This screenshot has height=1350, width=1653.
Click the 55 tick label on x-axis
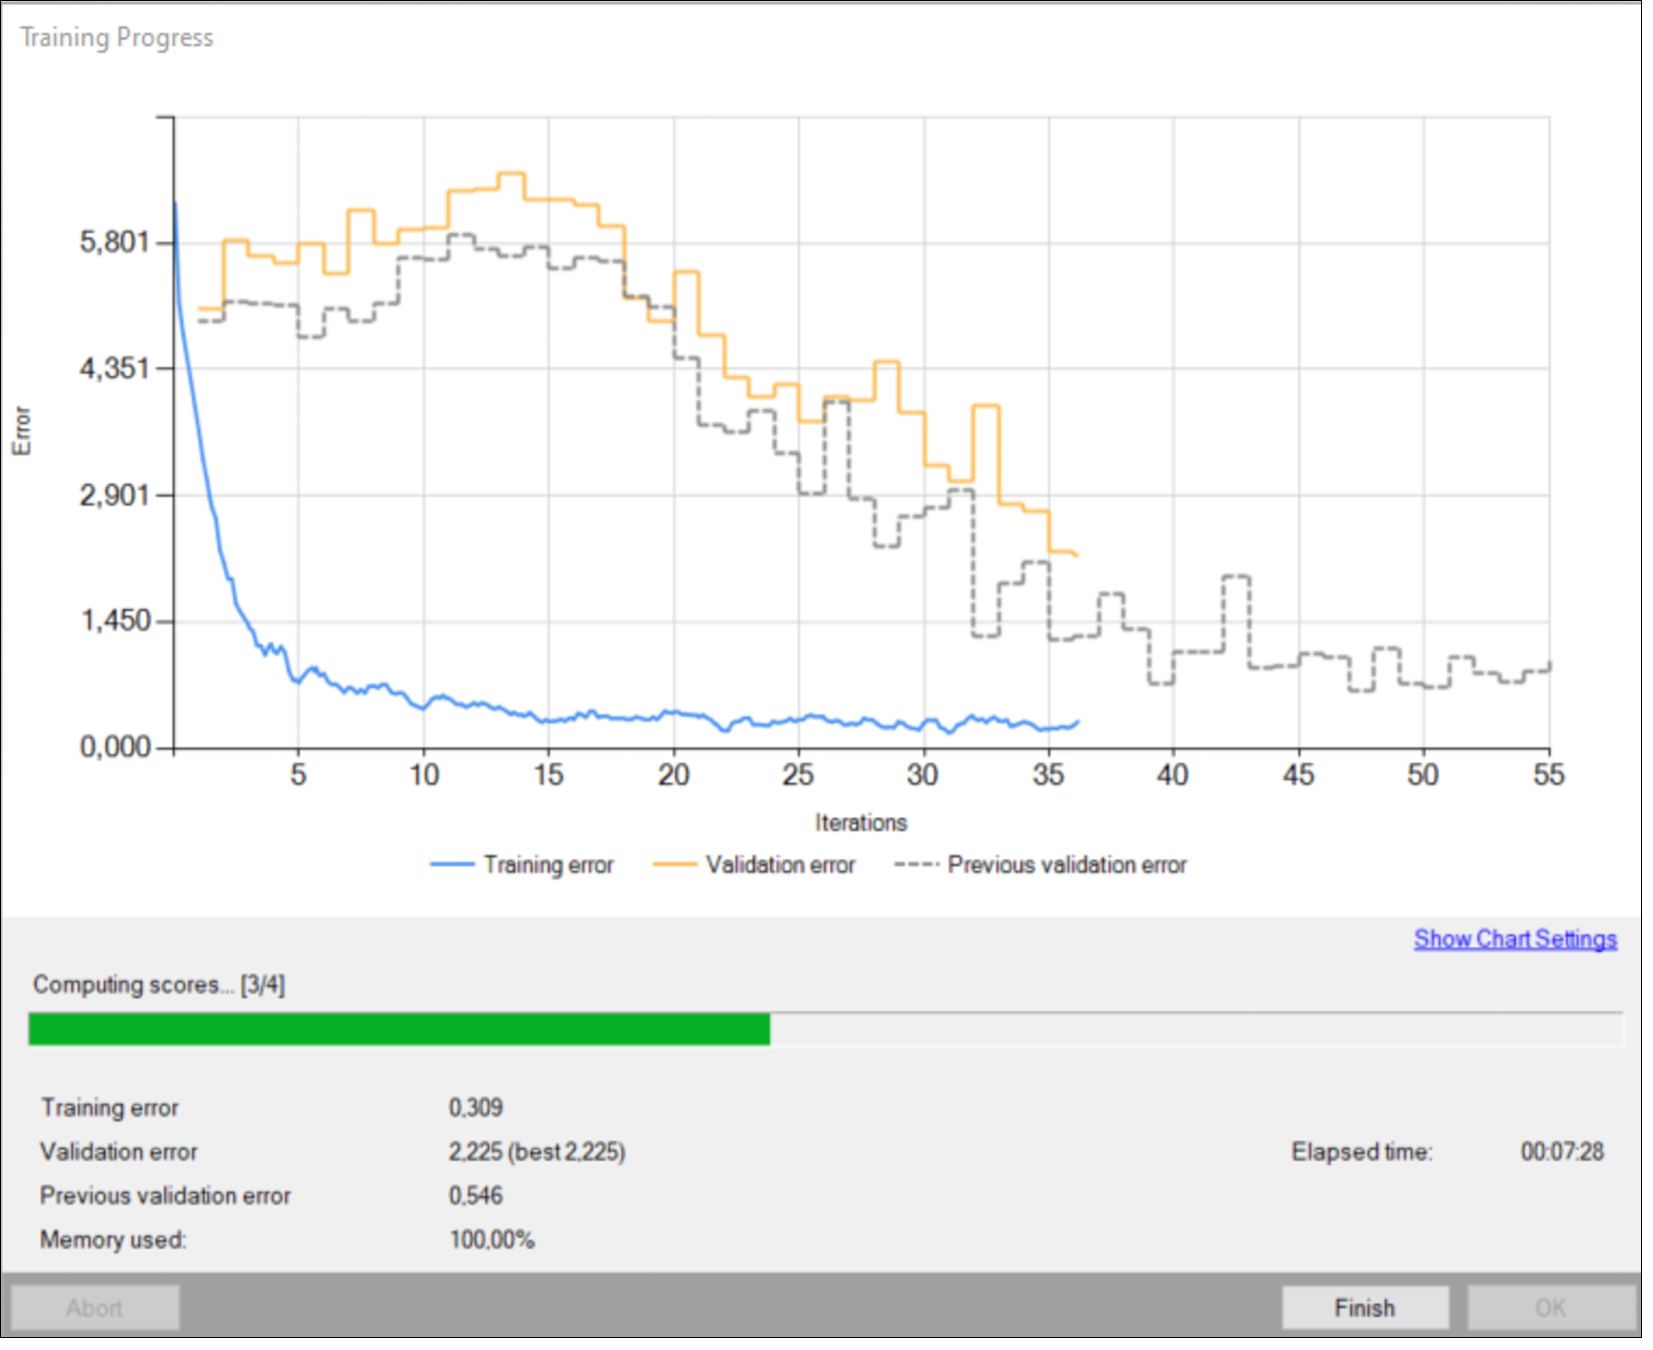[1547, 775]
